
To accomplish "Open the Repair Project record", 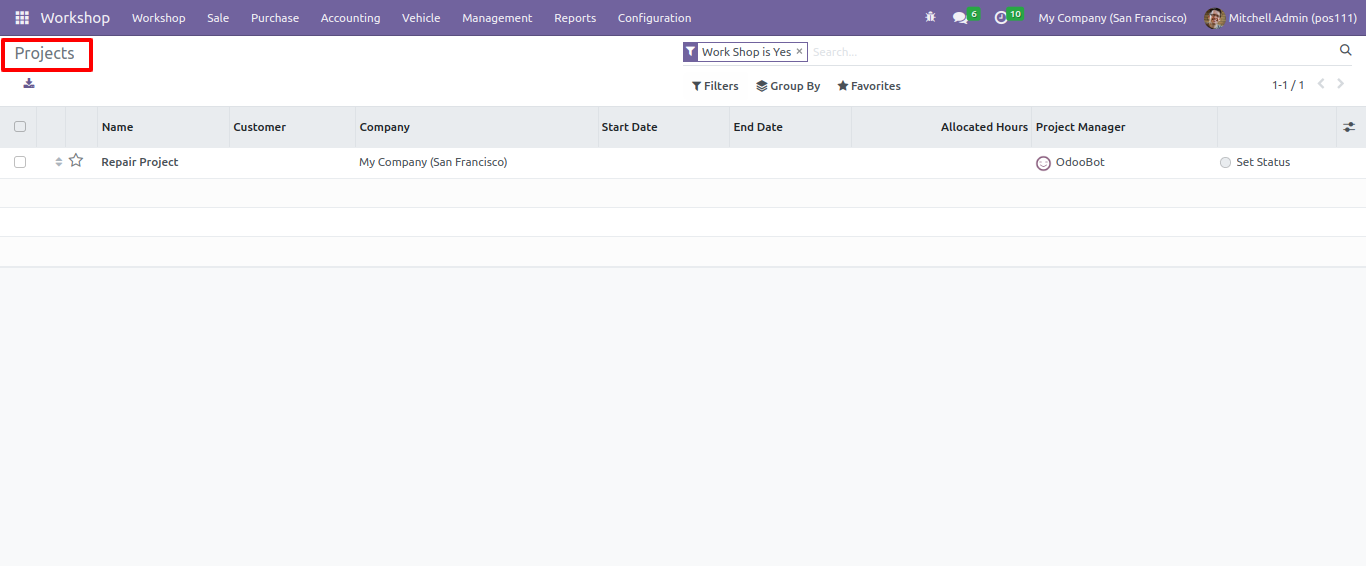I will pos(140,162).
